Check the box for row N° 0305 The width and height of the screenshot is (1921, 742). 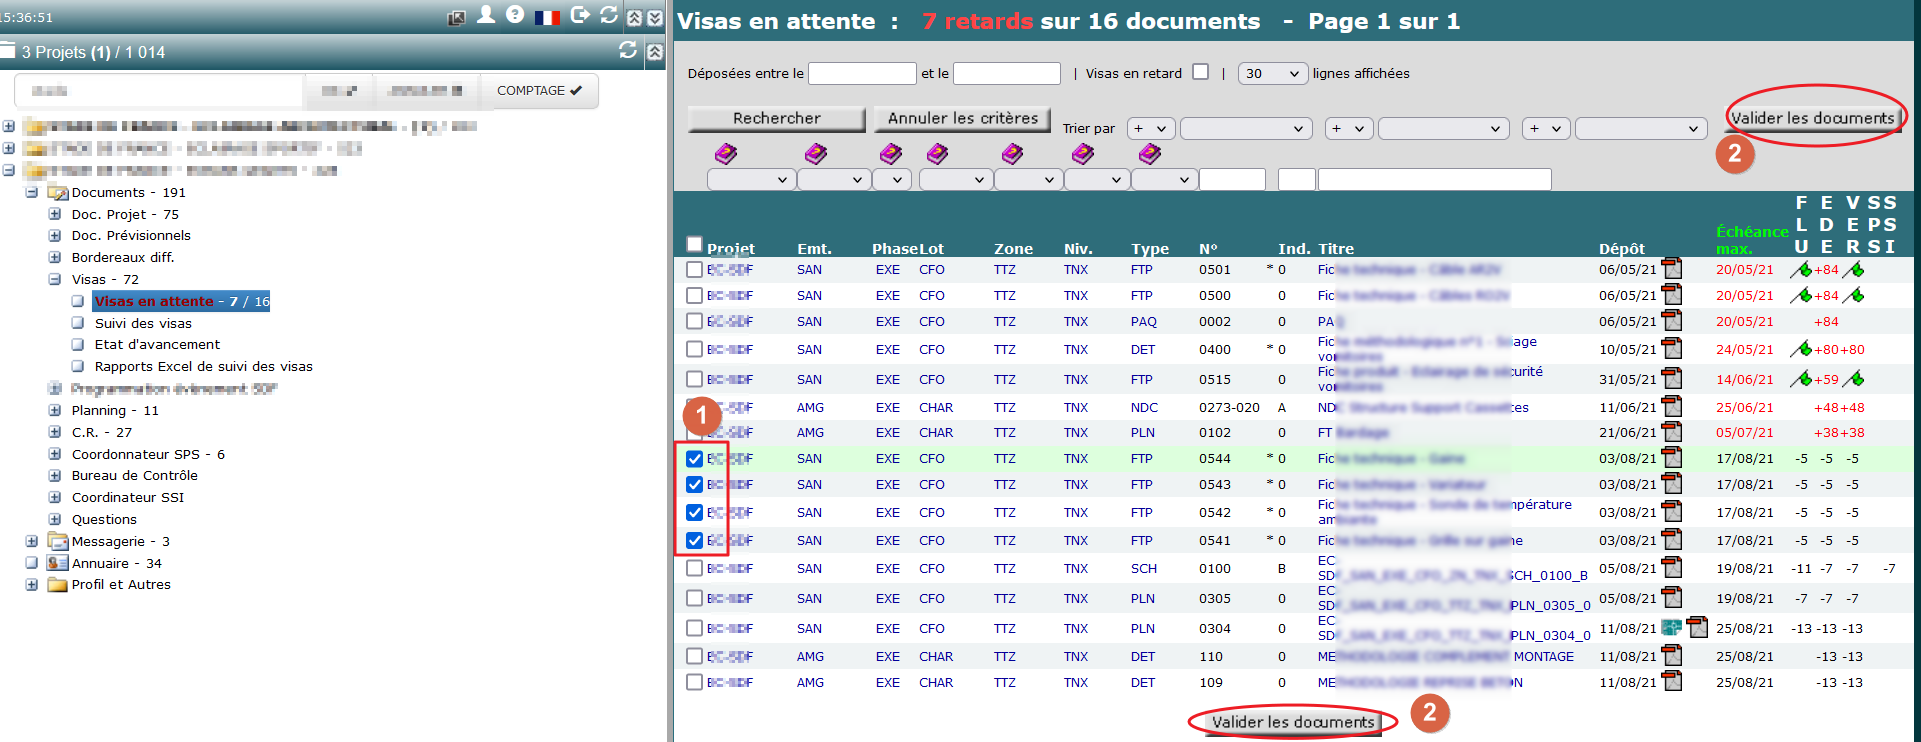[695, 599]
